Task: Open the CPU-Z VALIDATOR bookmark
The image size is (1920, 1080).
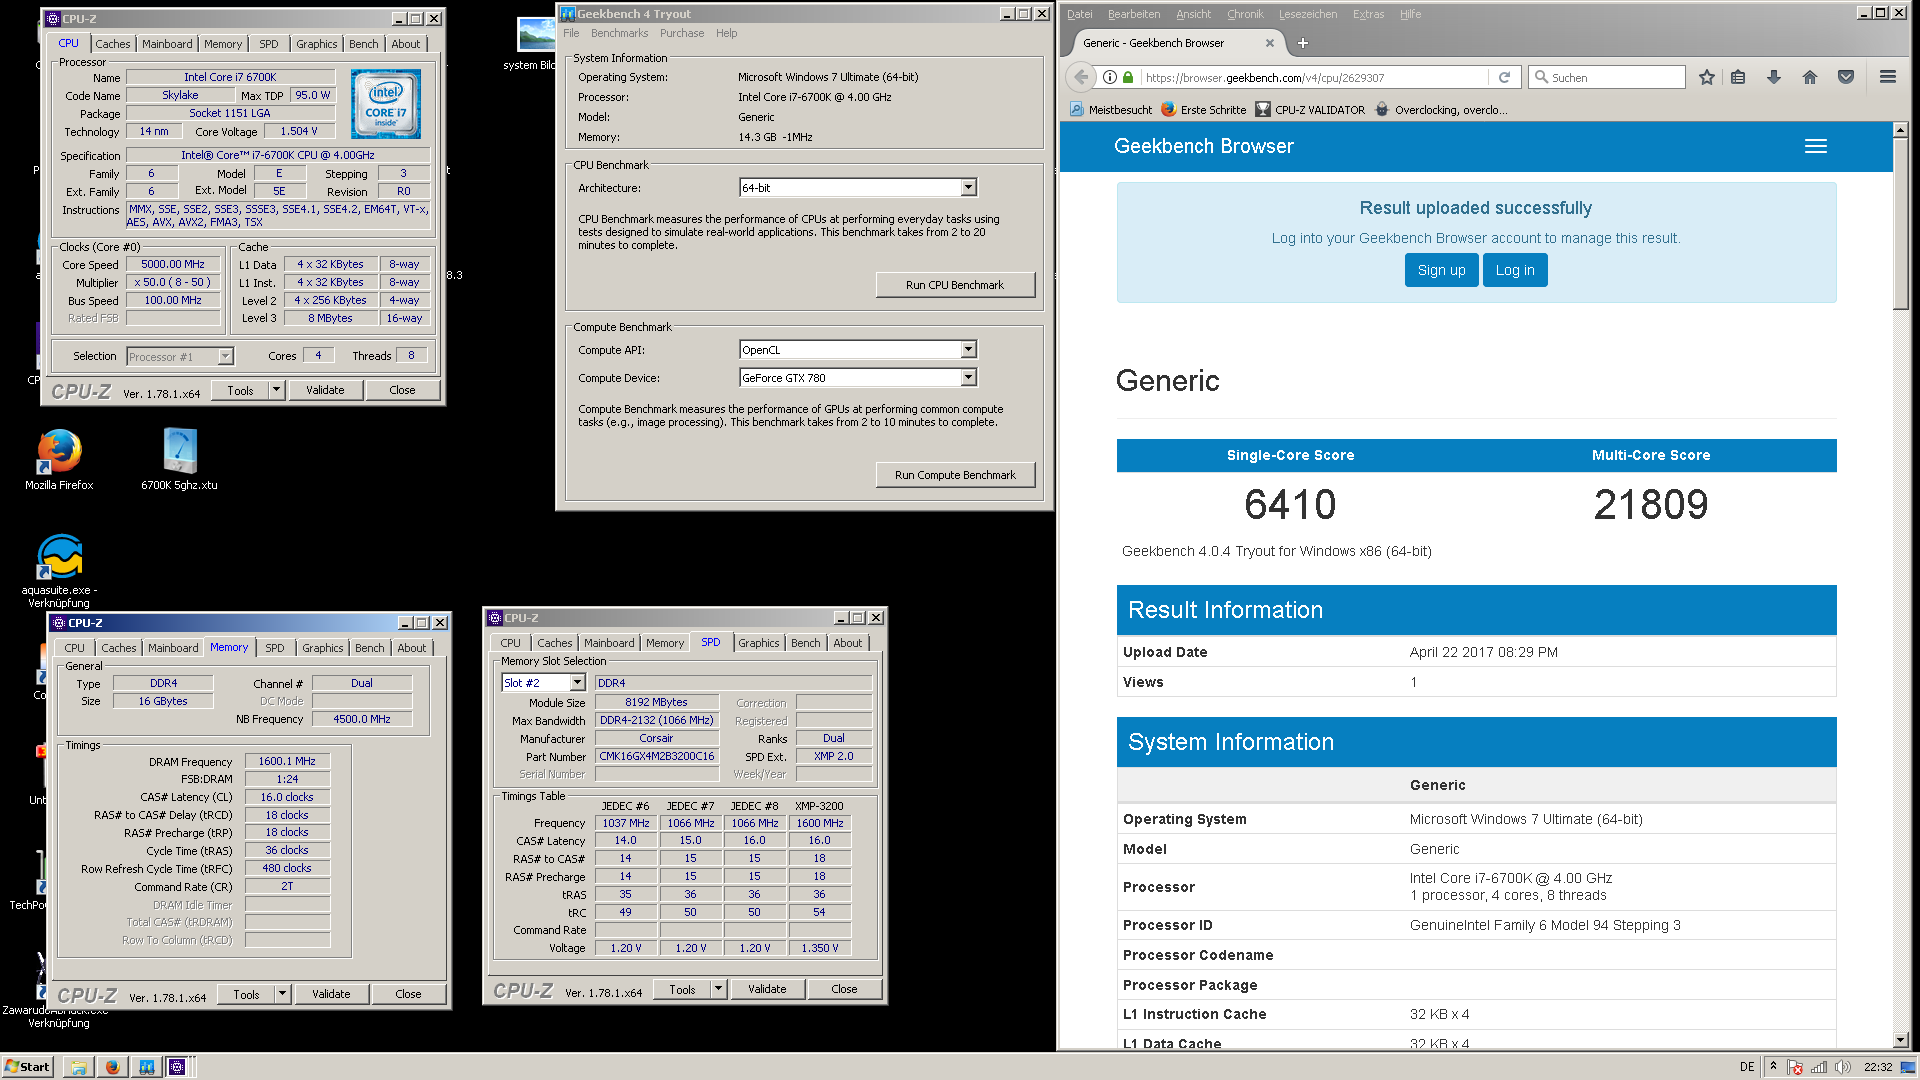Action: tap(1310, 110)
